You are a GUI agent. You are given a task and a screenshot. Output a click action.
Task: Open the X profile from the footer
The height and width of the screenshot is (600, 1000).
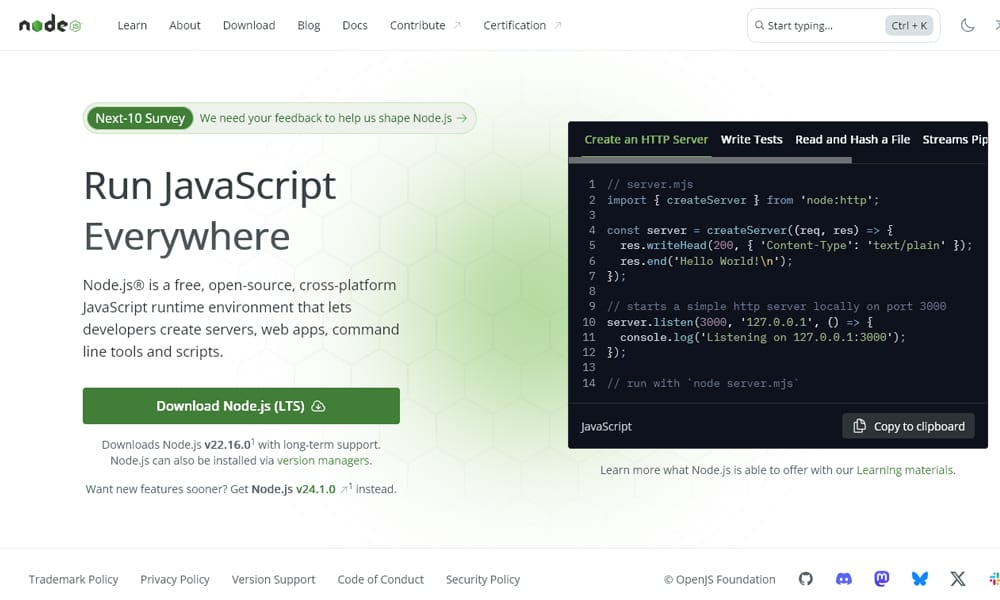click(957, 578)
